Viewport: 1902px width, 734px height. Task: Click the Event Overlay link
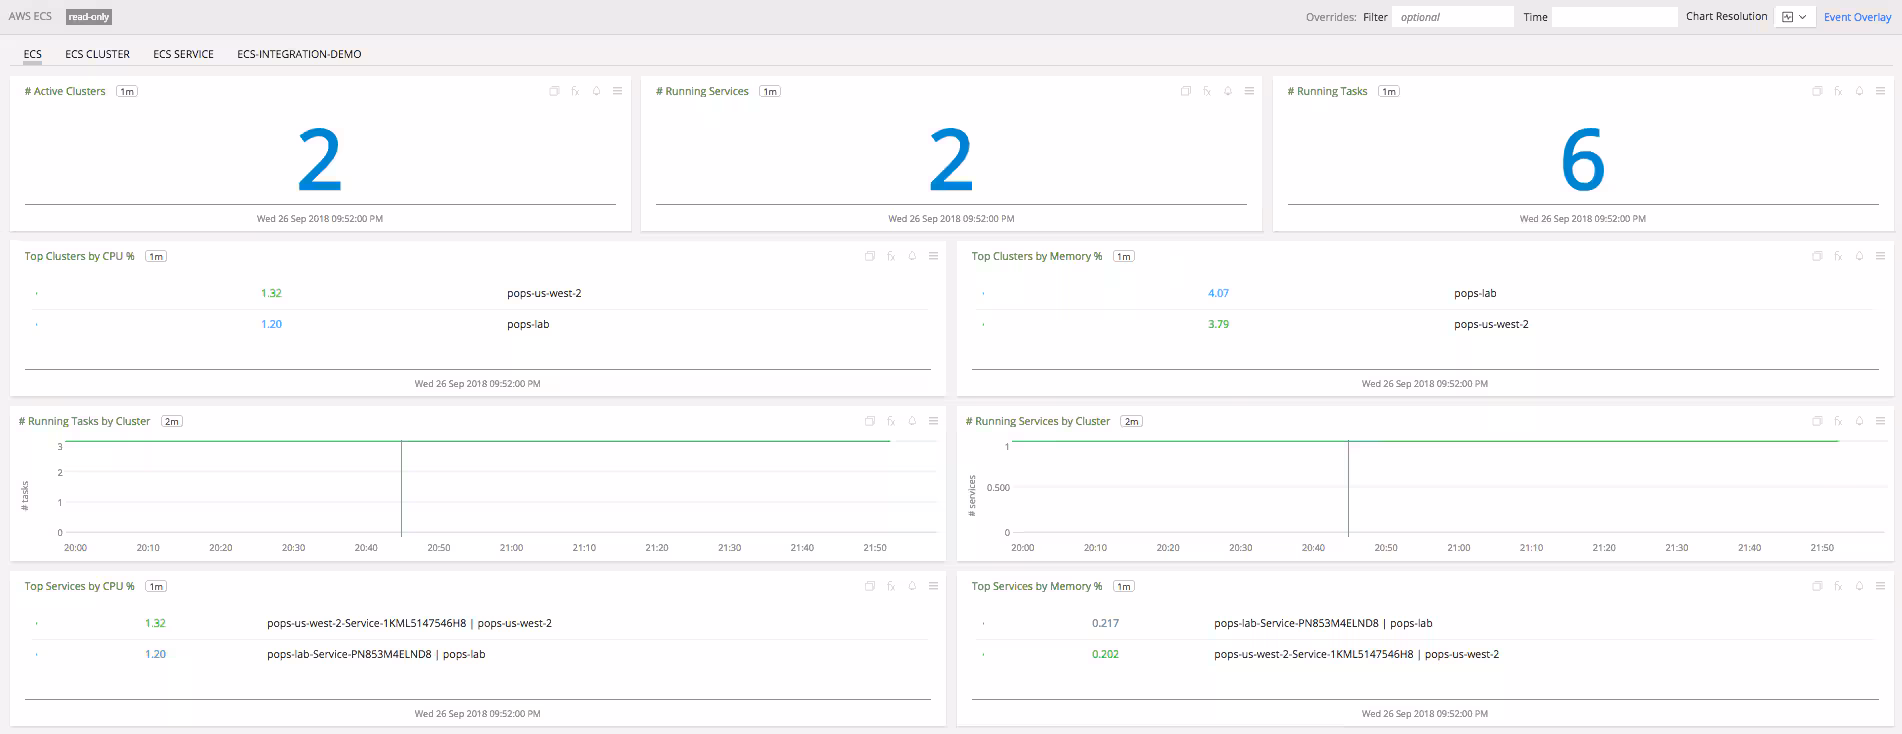click(1857, 17)
